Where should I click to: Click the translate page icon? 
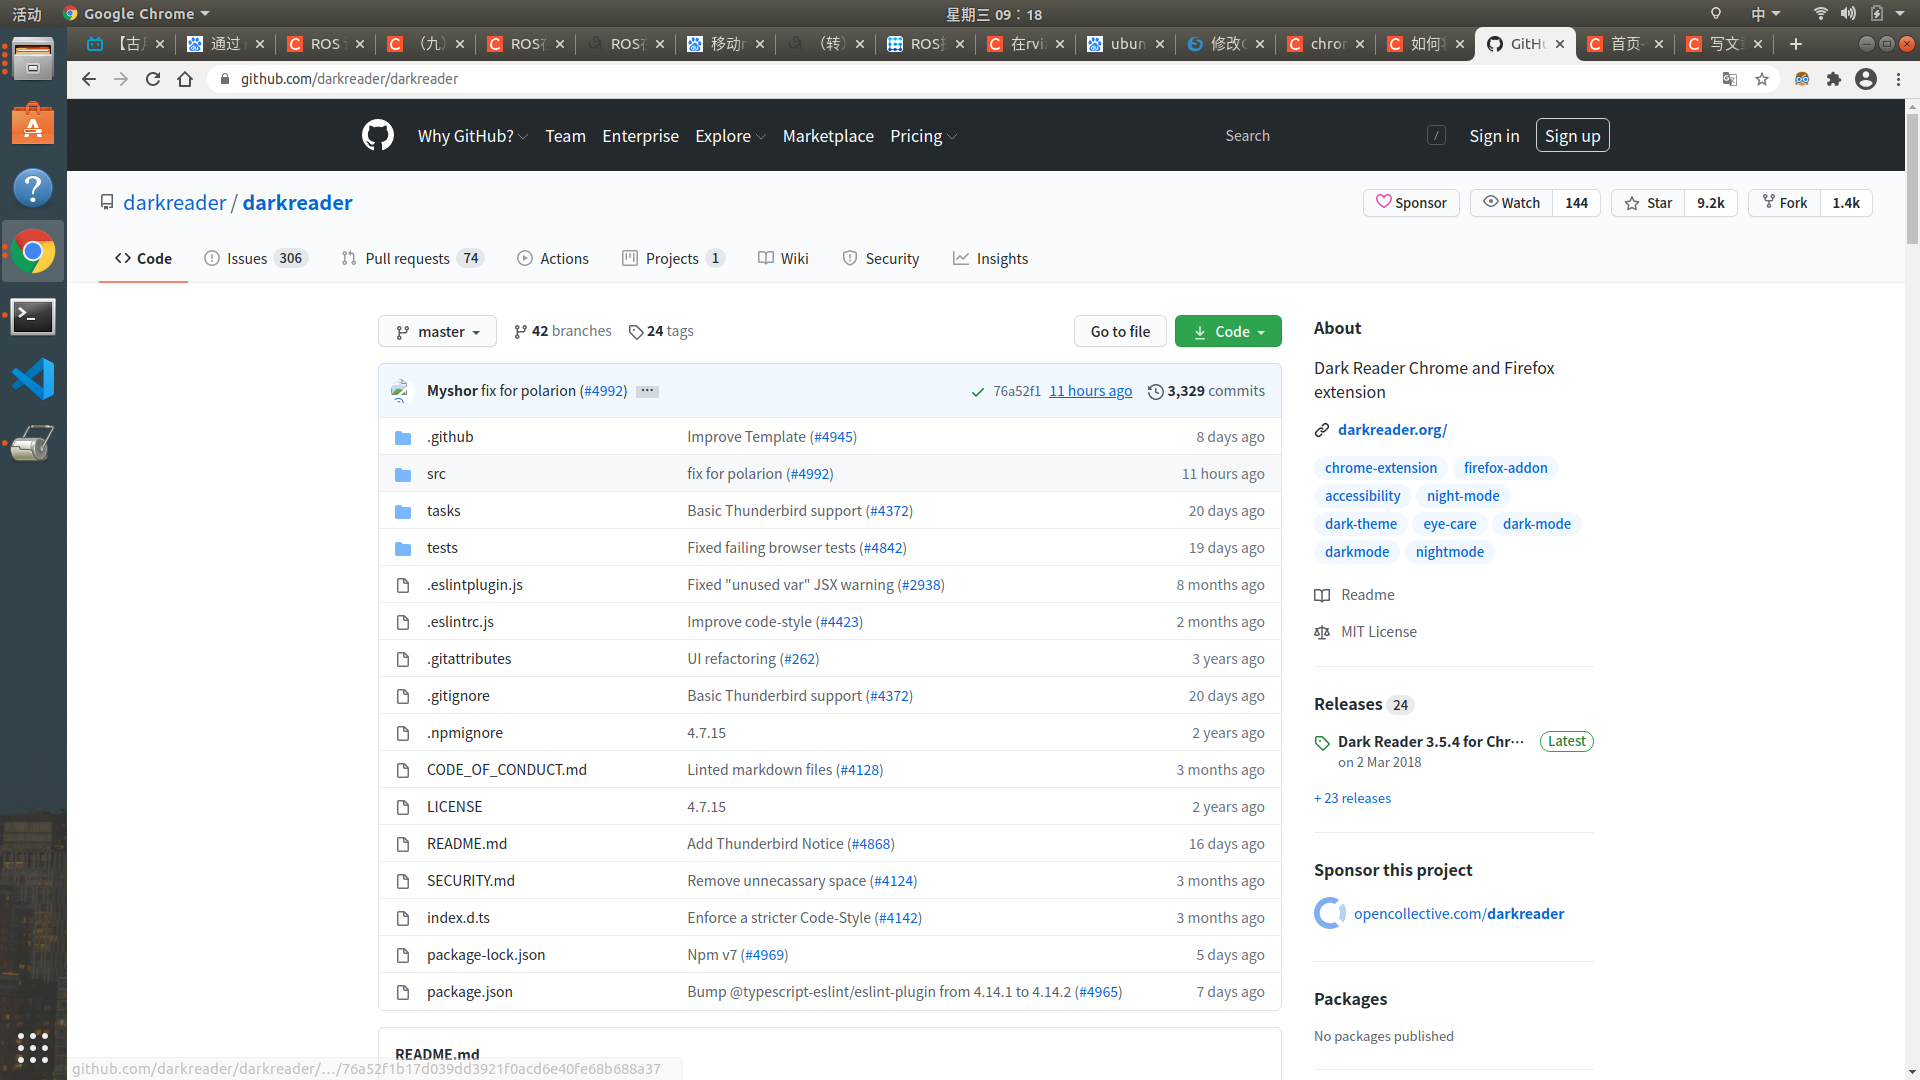pos(1730,79)
